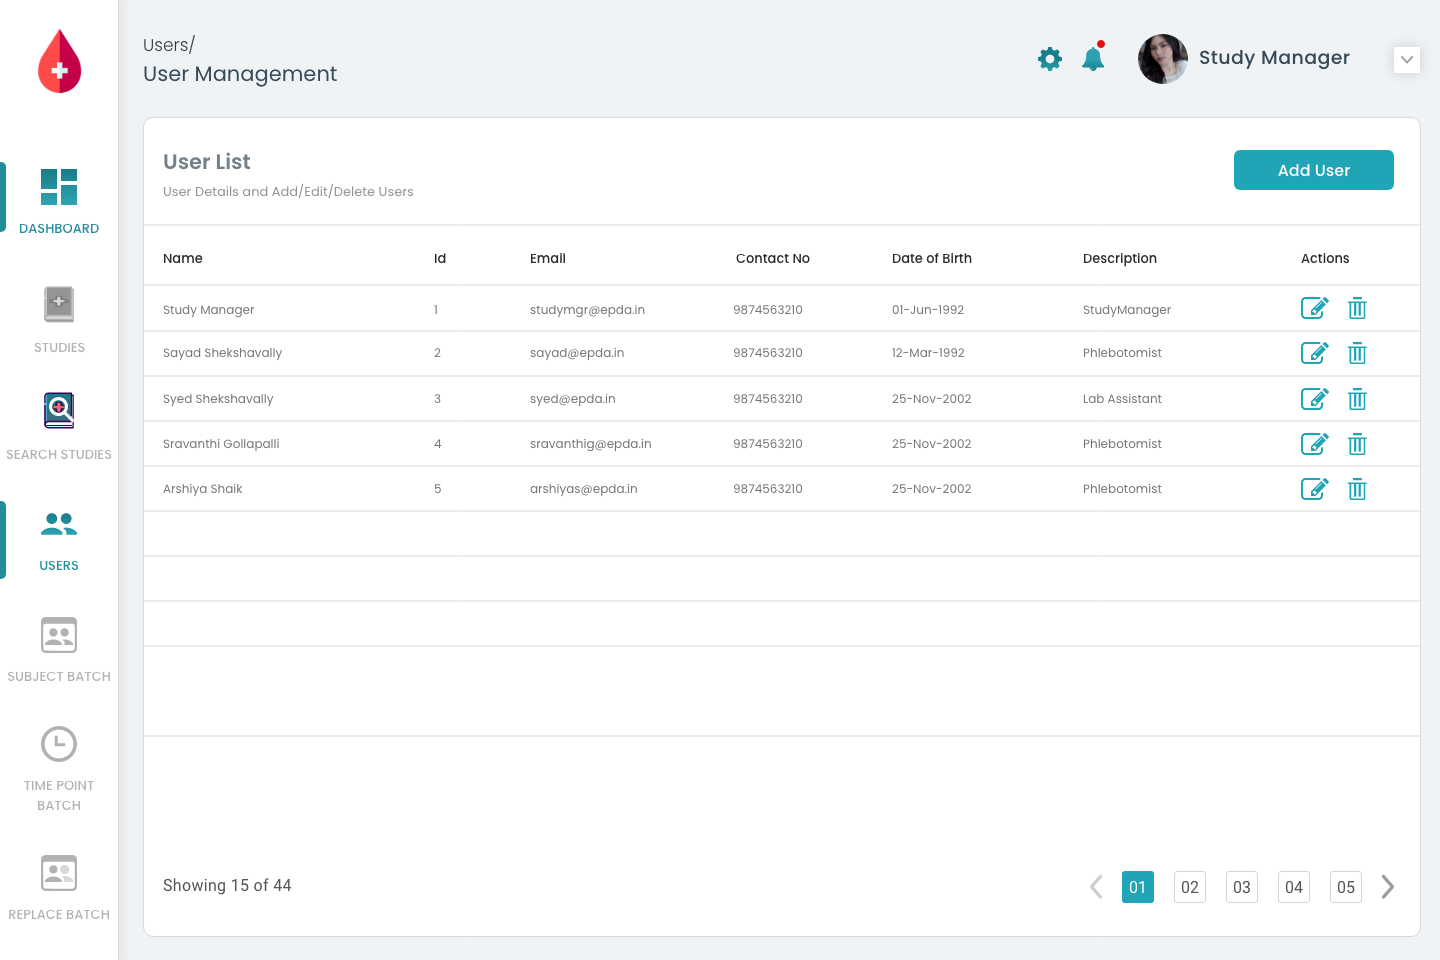Screen dimensions: 1440x960
Task: Click the Date of Birth column header
Action: [932, 258]
